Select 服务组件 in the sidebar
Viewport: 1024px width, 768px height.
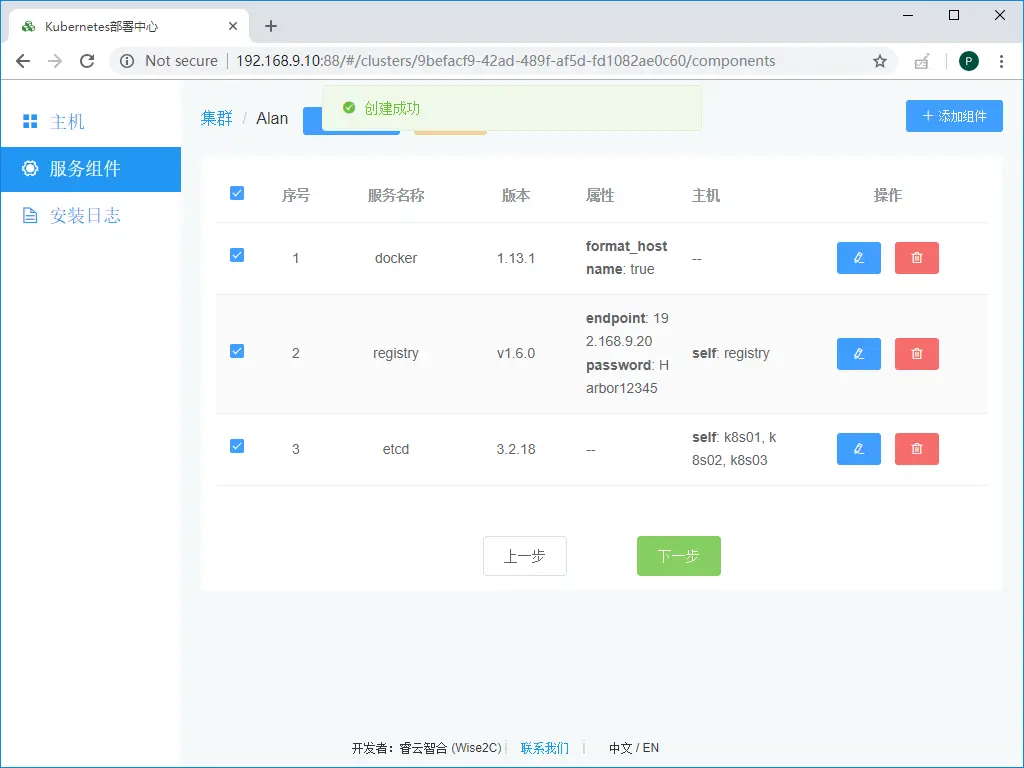click(x=91, y=169)
